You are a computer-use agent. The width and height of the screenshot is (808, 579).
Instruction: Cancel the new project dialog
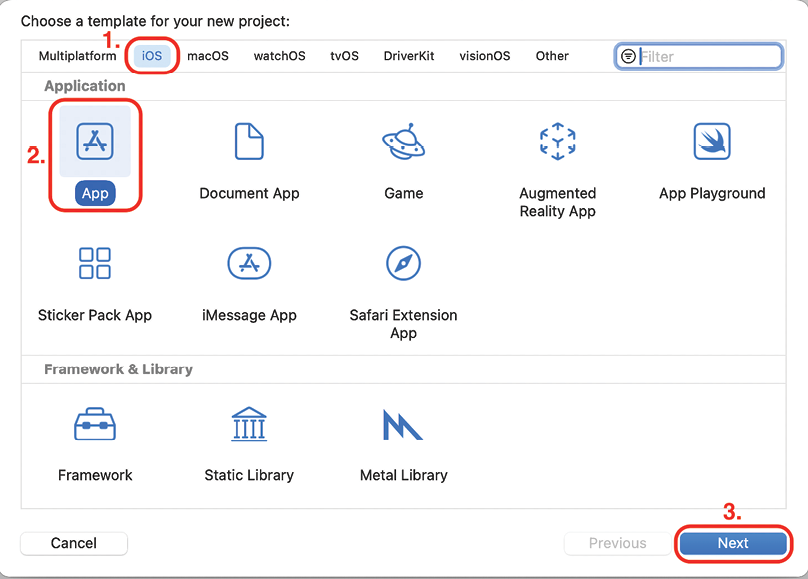tap(74, 543)
